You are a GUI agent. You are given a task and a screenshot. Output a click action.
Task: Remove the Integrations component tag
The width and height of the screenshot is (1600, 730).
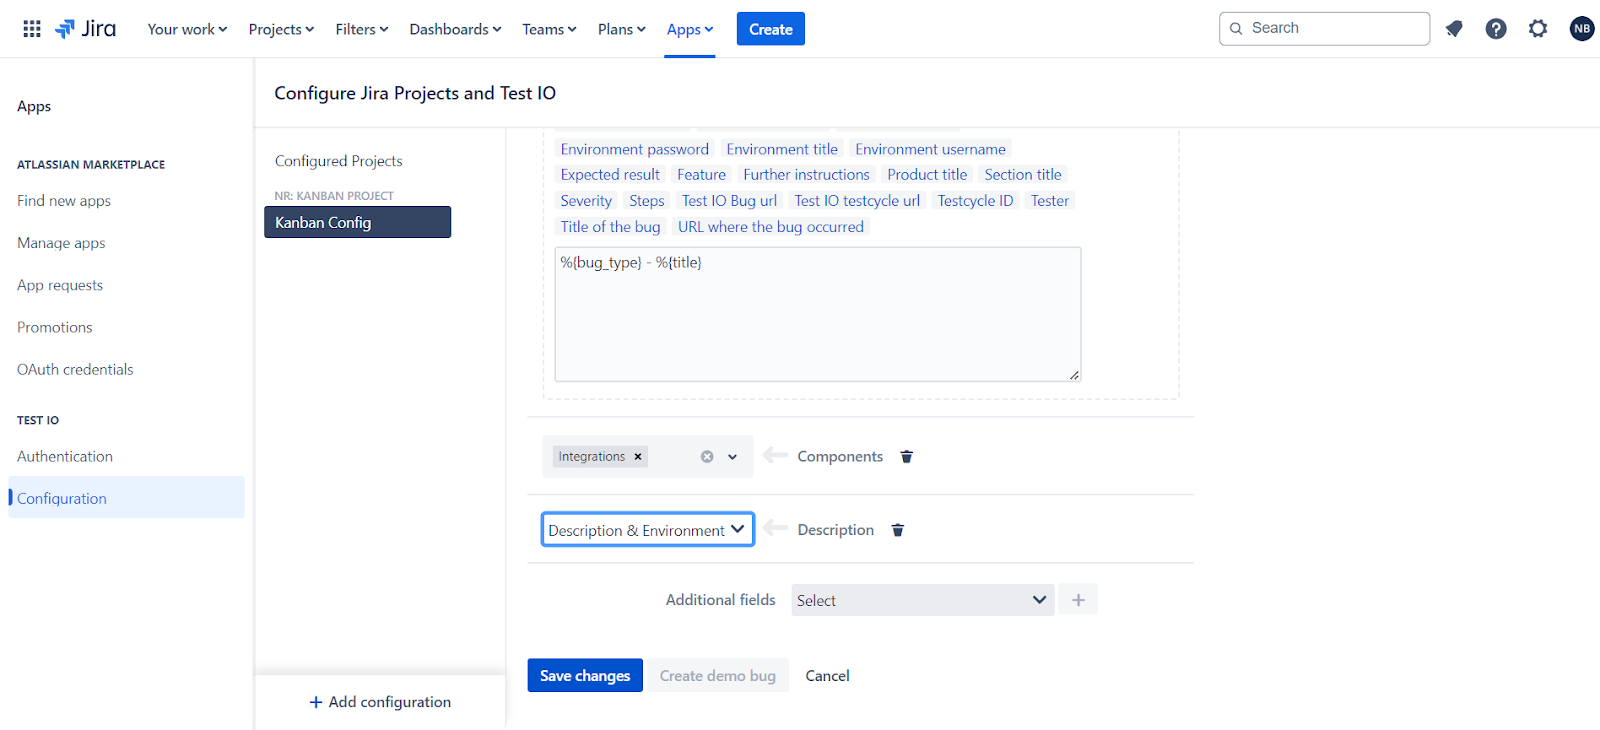tap(638, 457)
